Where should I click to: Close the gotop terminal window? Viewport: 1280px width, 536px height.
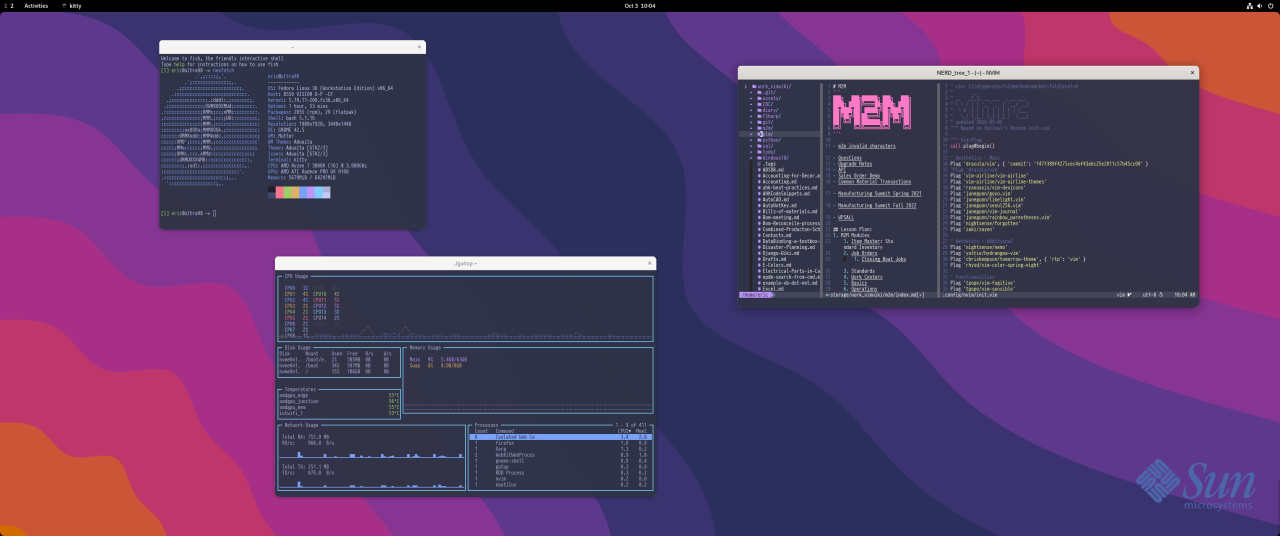647,263
